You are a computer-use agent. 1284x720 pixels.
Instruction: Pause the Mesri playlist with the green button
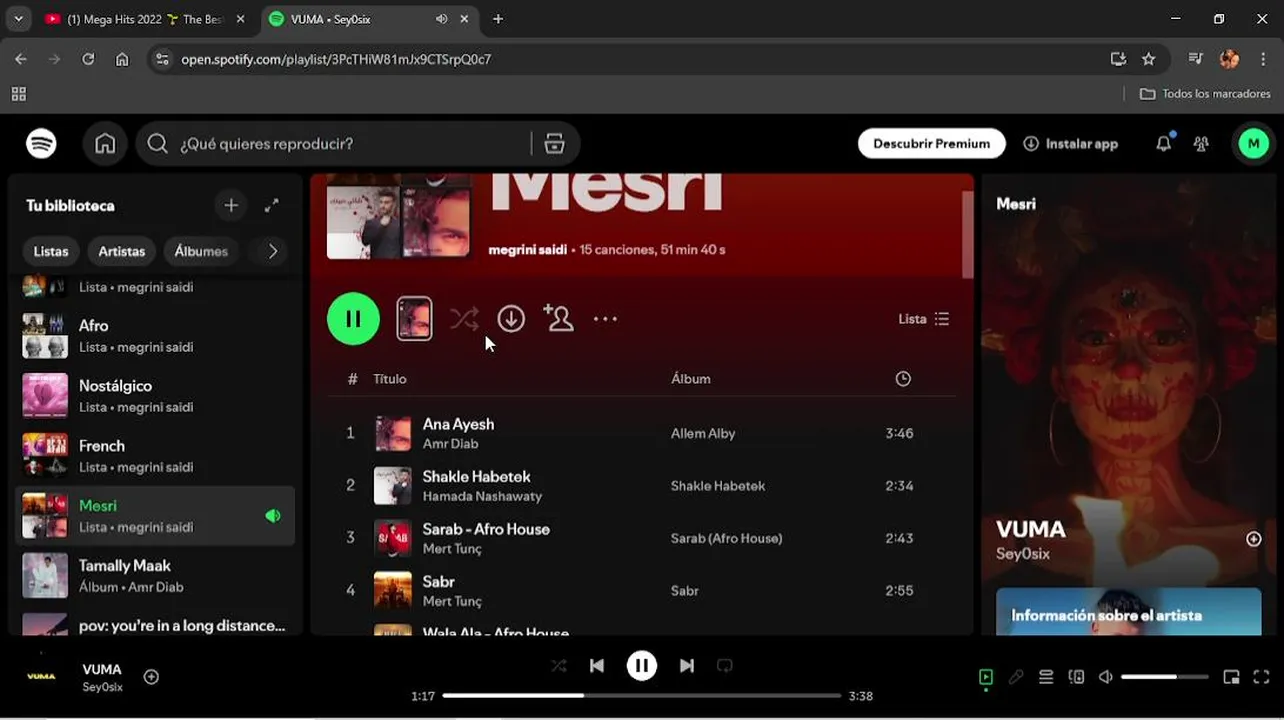tap(353, 319)
